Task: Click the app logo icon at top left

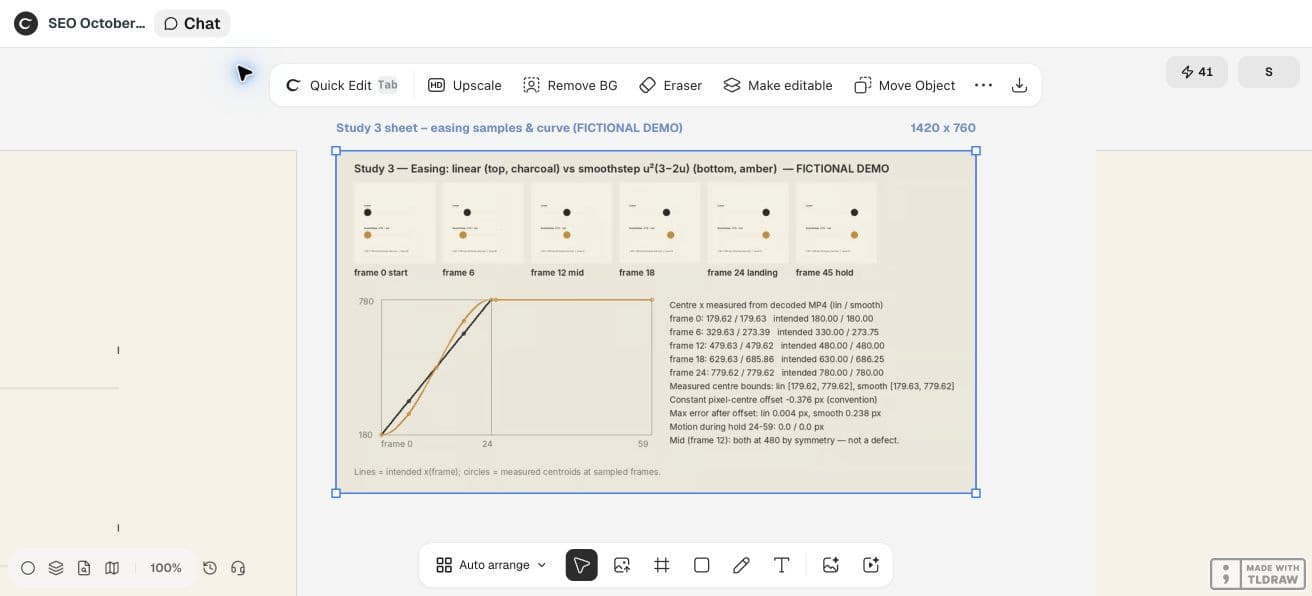Action: point(26,23)
